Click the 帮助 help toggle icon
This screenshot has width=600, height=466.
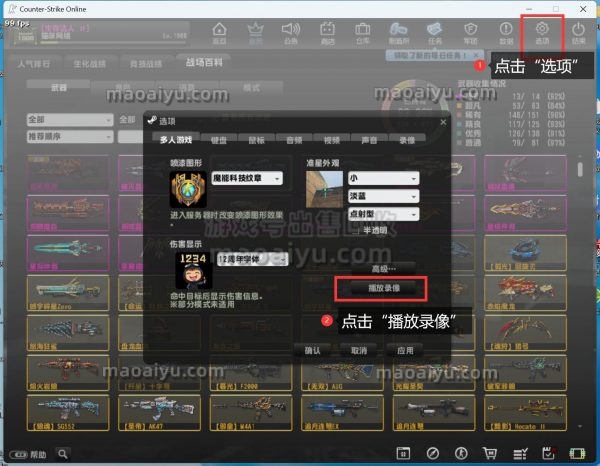coord(18,455)
